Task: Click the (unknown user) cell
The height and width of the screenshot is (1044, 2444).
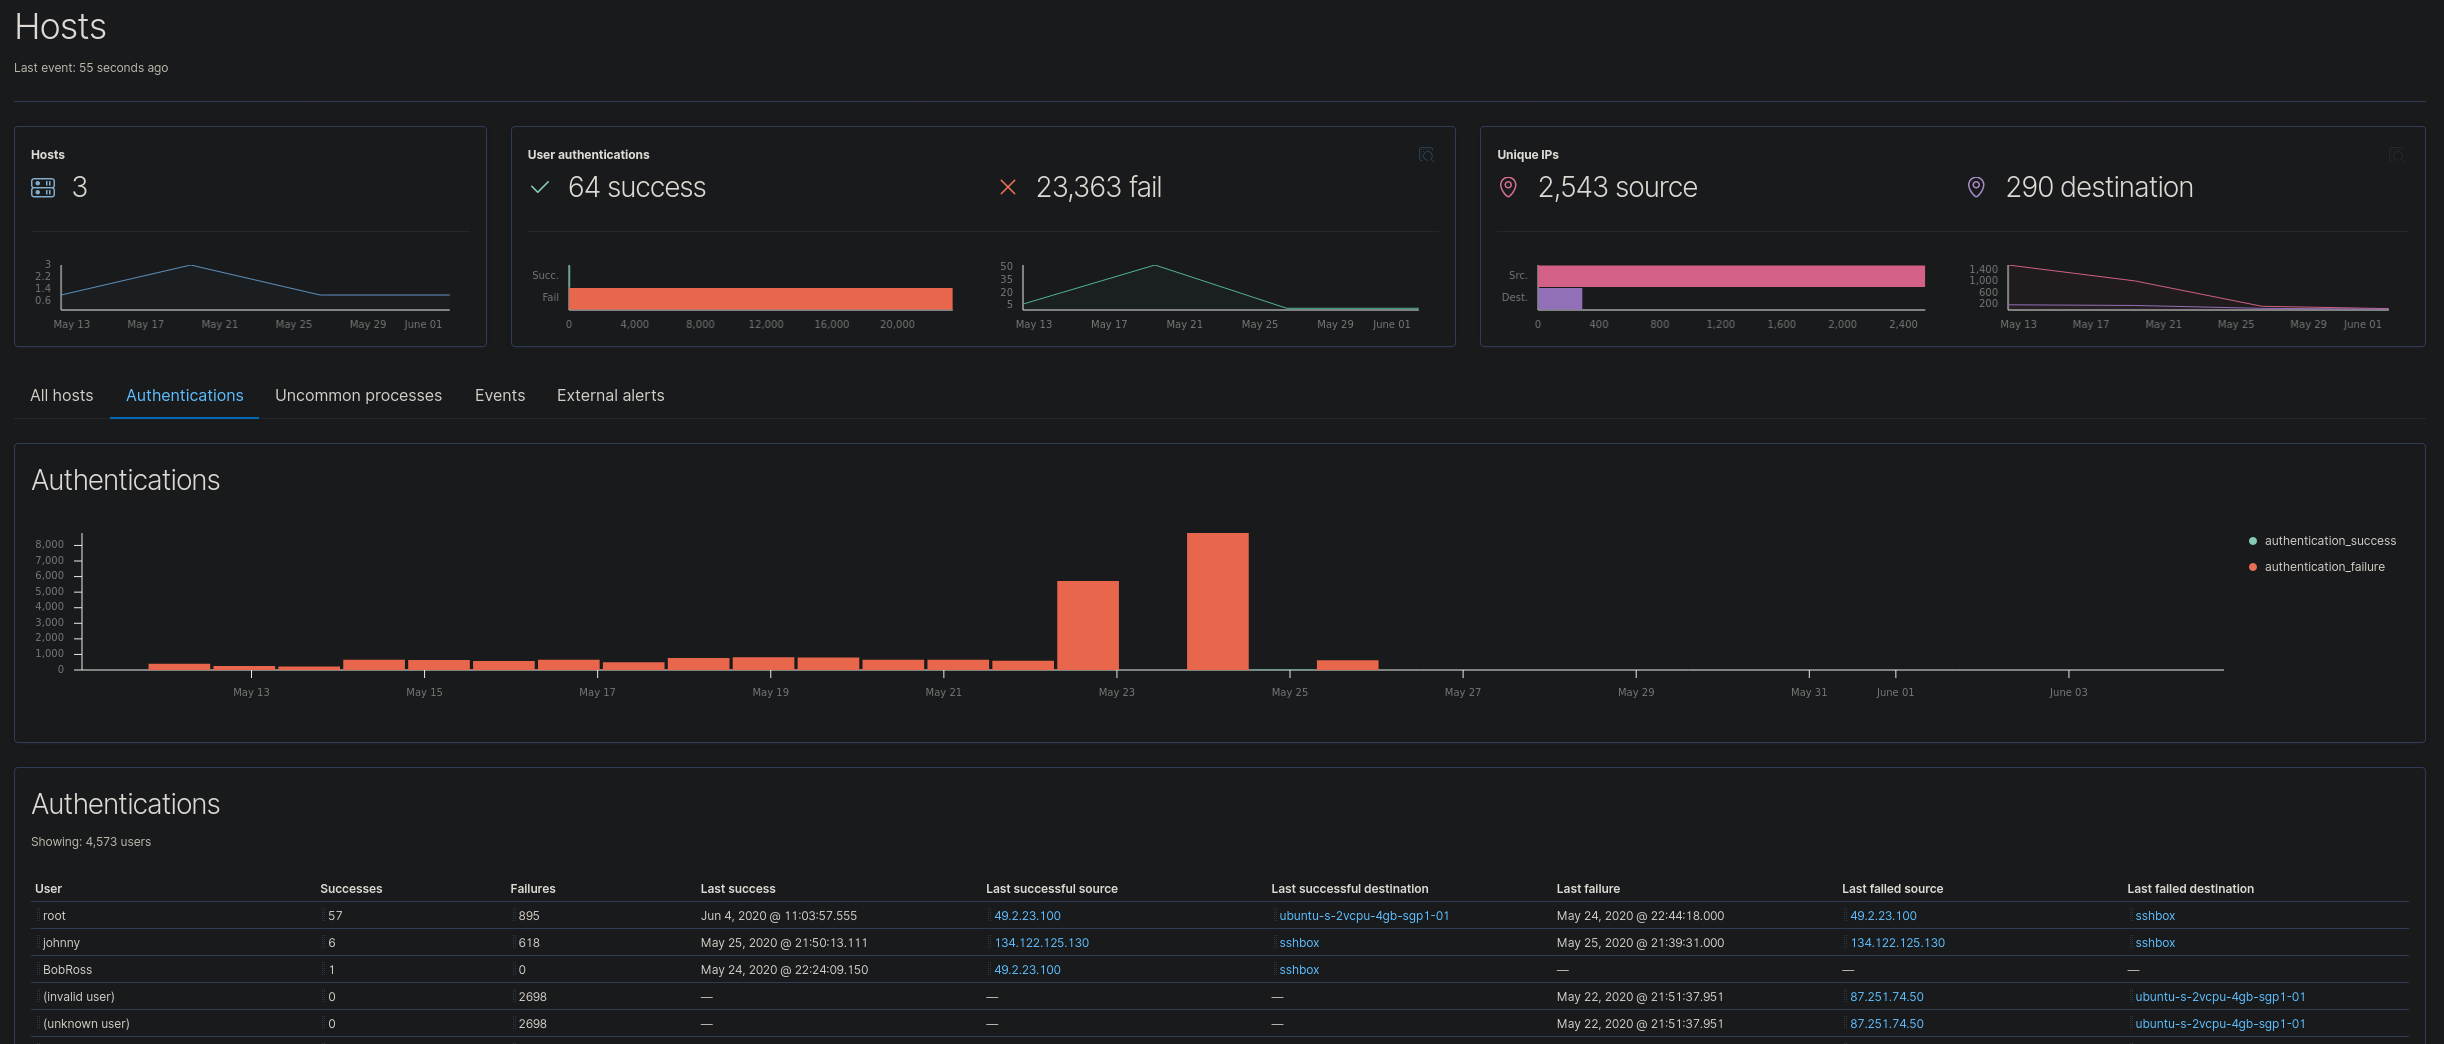Action: 86,1024
